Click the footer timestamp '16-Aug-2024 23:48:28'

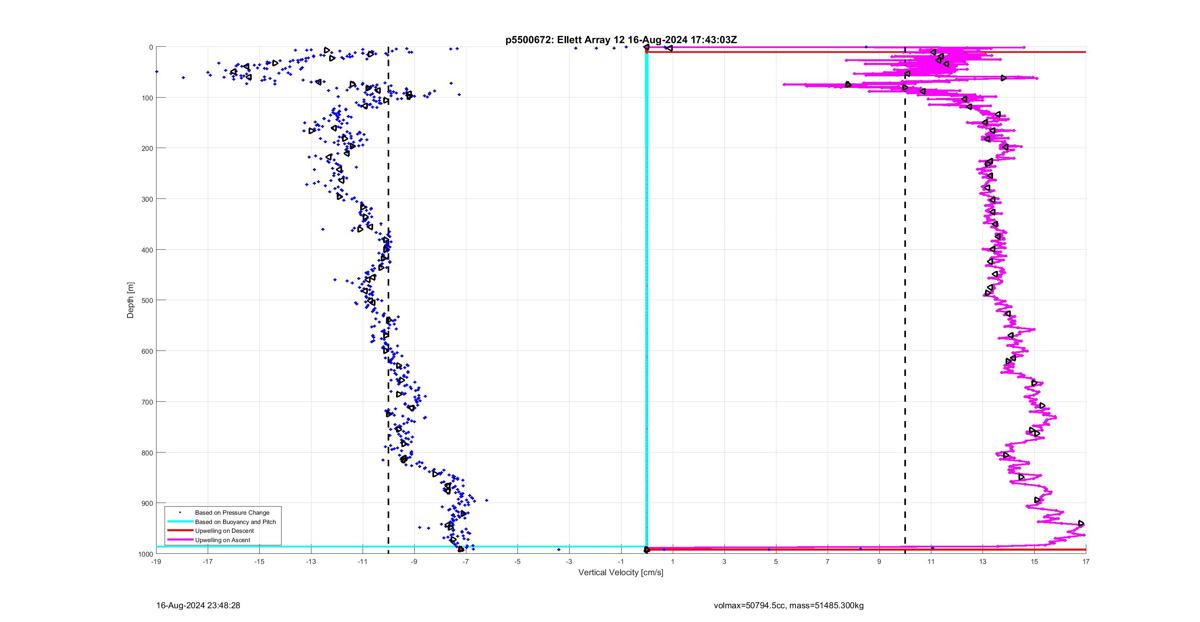coord(198,605)
